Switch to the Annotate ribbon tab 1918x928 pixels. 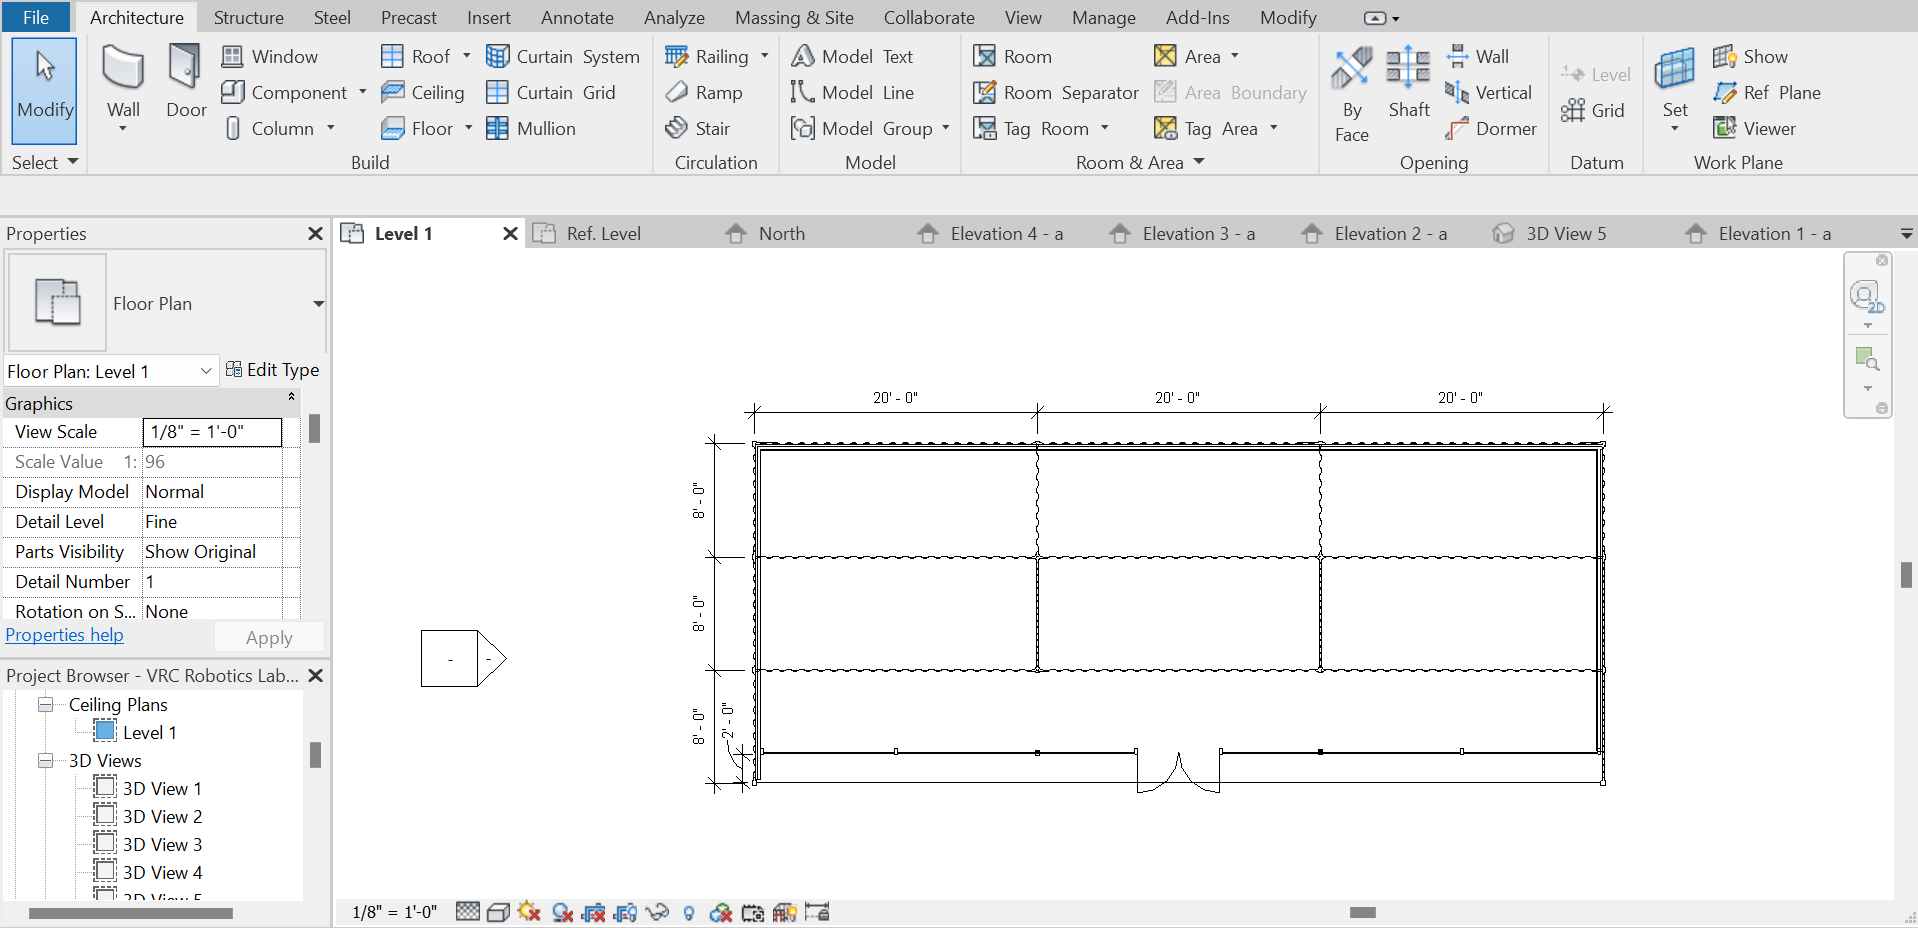(577, 17)
